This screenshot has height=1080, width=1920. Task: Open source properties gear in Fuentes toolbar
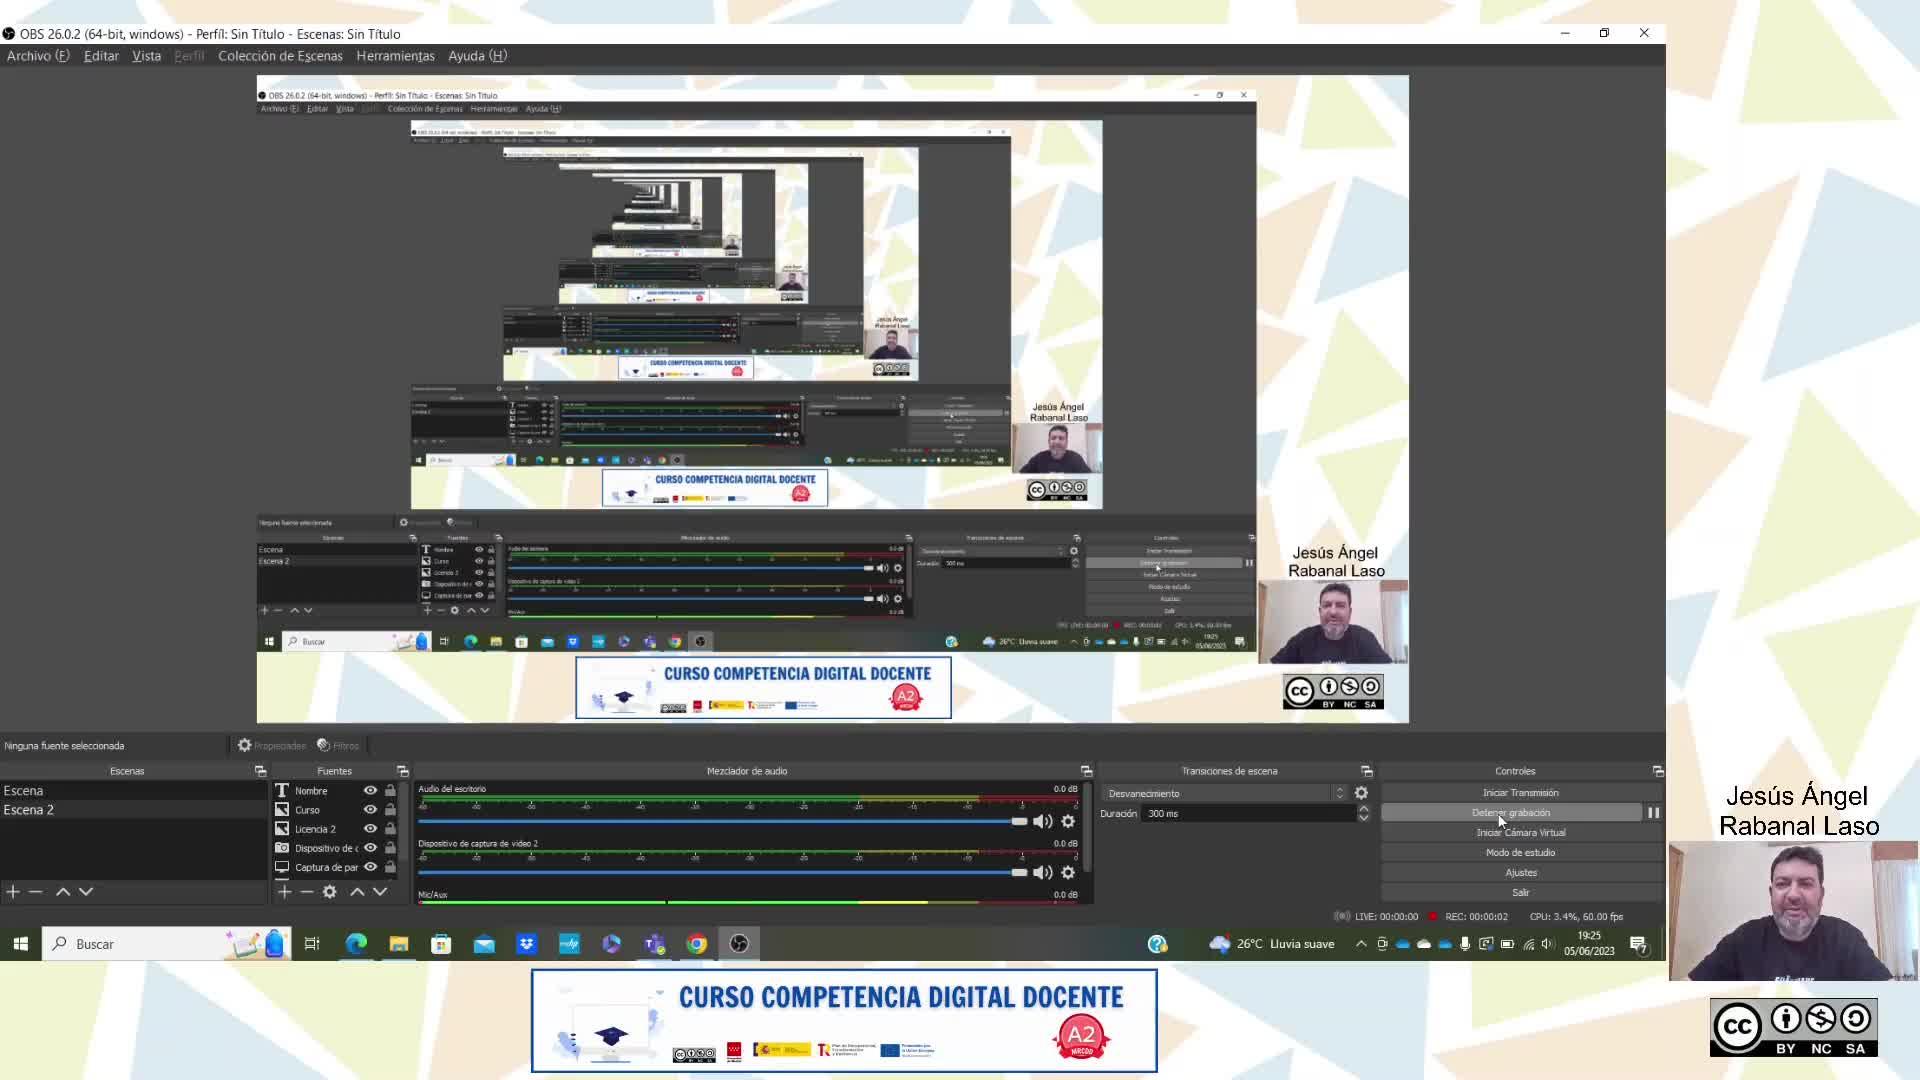click(330, 891)
